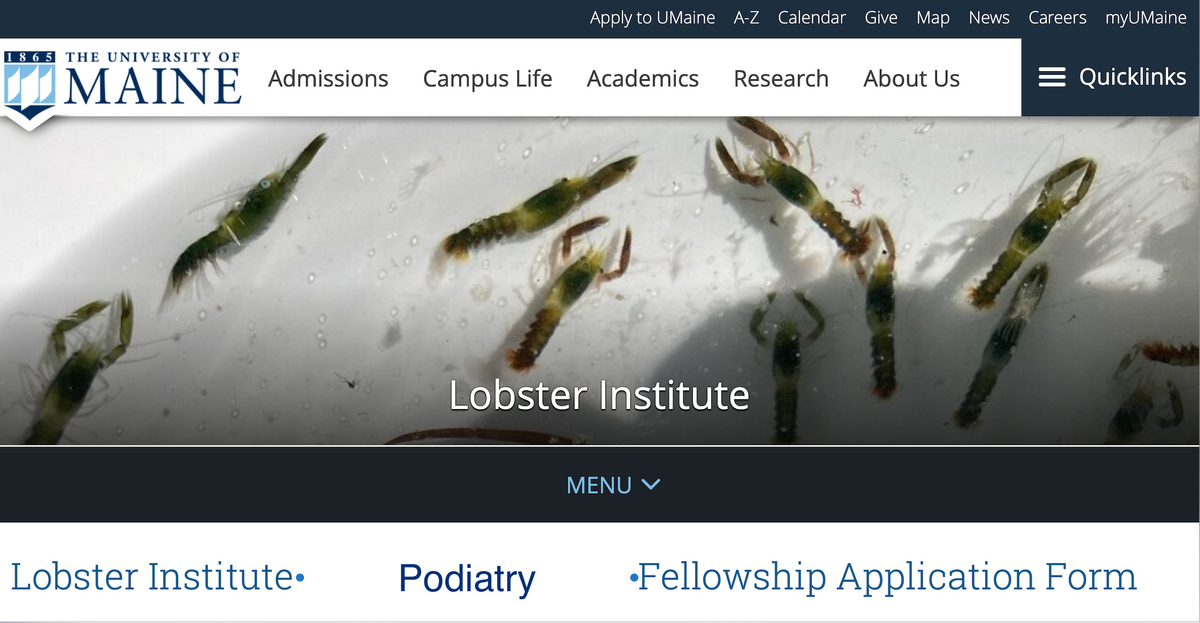
Task: Go to the Research section
Action: (x=781, y=79)
